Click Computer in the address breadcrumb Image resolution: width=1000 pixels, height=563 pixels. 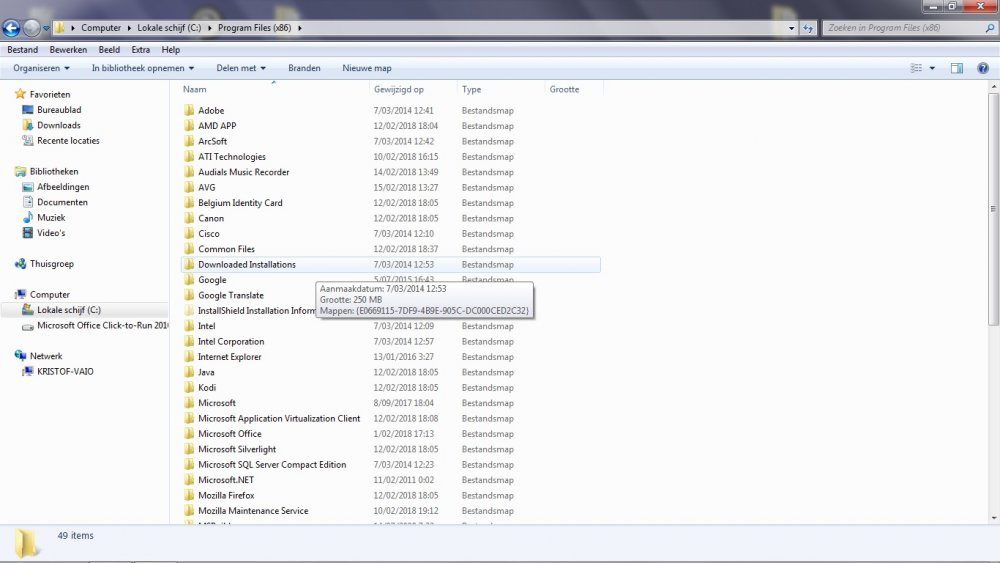point(101,28)
